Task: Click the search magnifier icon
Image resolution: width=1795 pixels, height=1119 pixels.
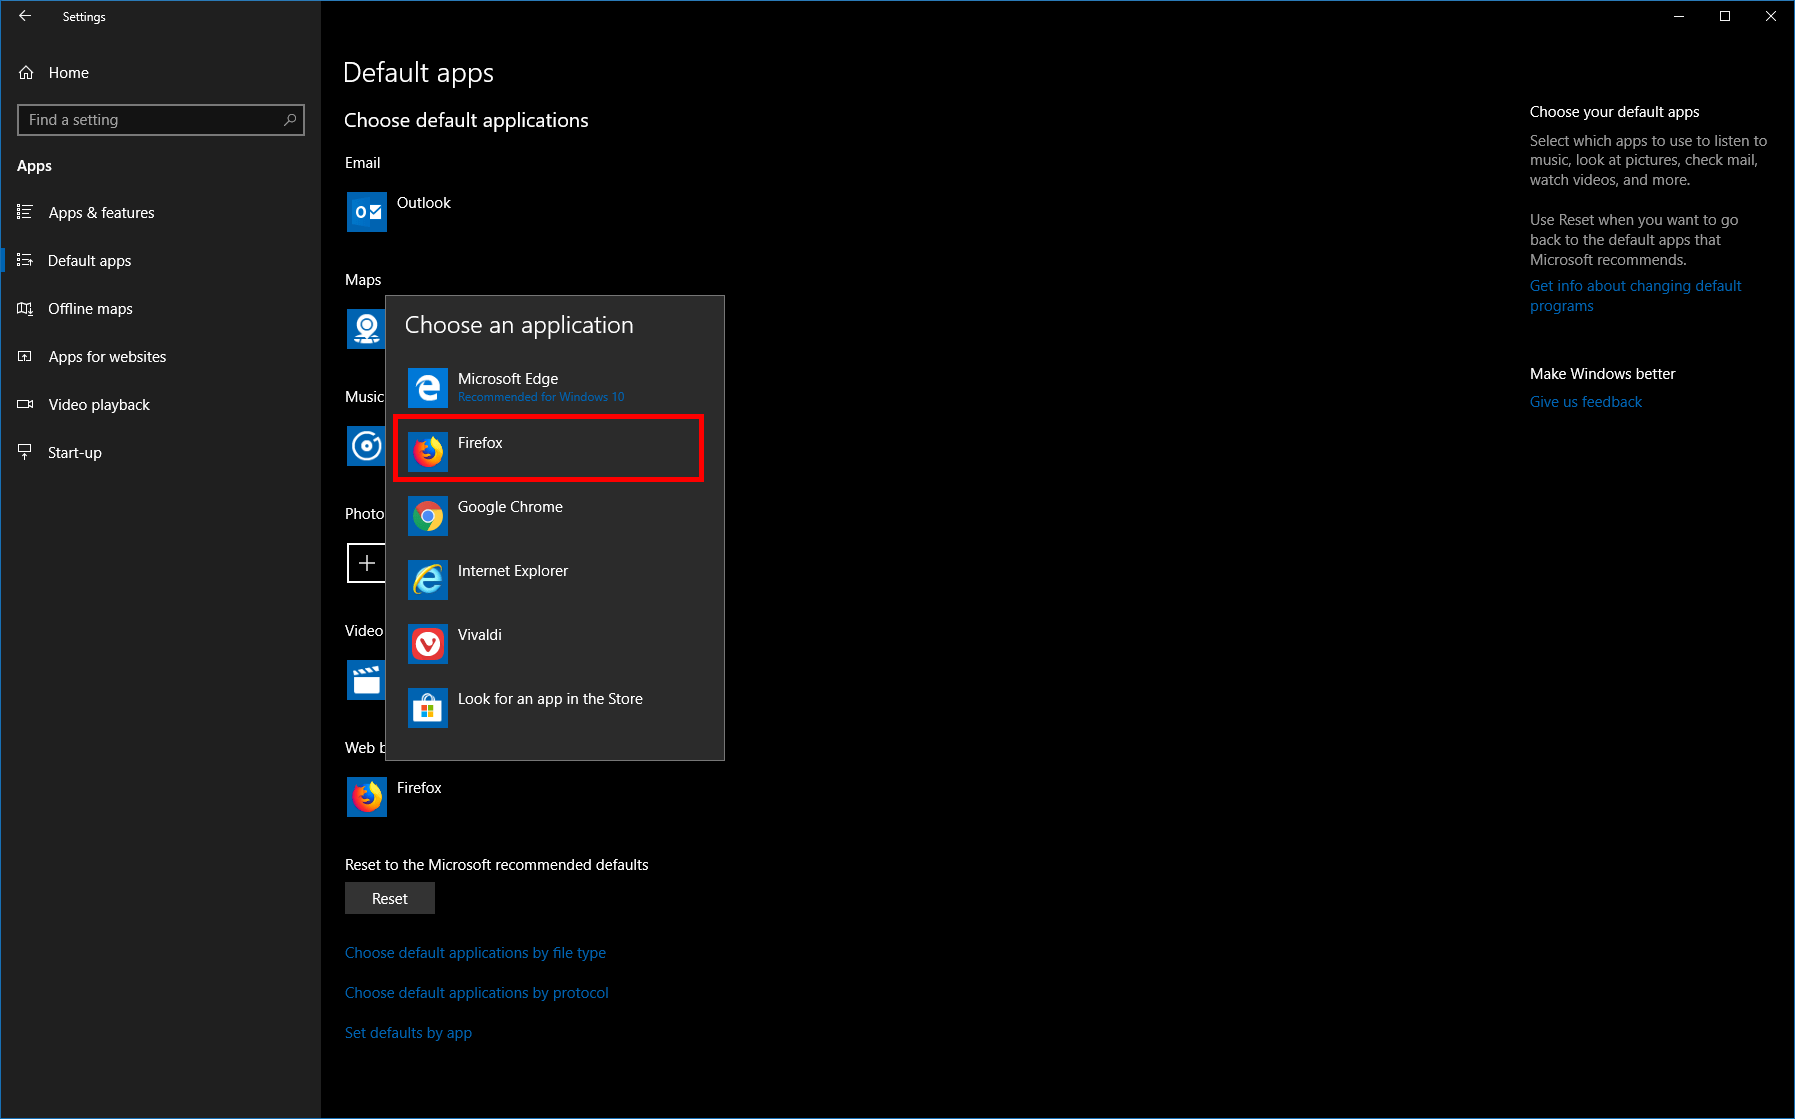Action: click(290, 120)
